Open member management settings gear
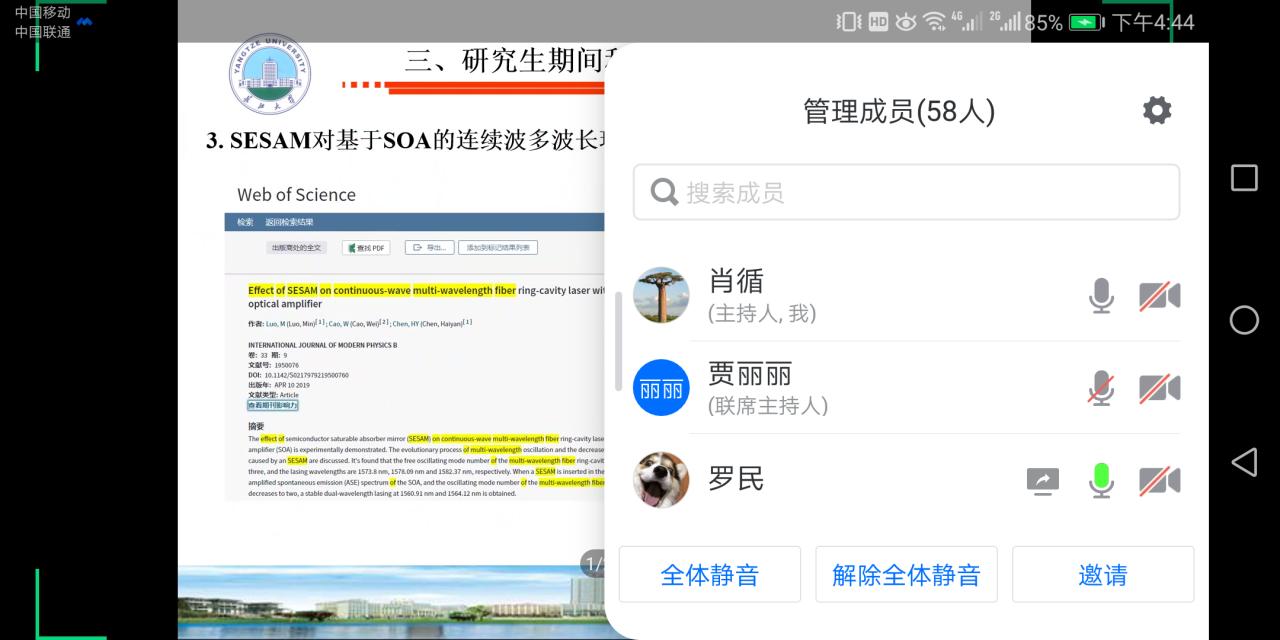1280x640 pixels. (x=1157, y=110)
